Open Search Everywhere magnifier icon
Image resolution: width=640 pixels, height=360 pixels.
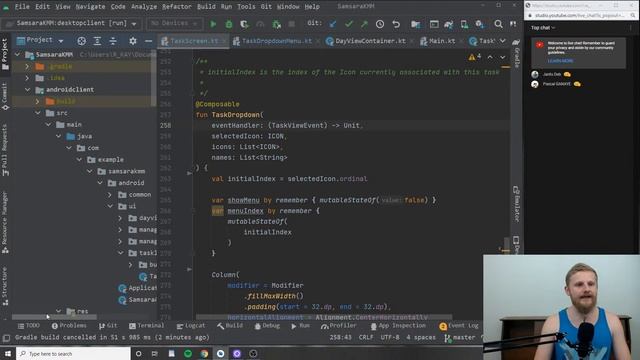[498, 24]
